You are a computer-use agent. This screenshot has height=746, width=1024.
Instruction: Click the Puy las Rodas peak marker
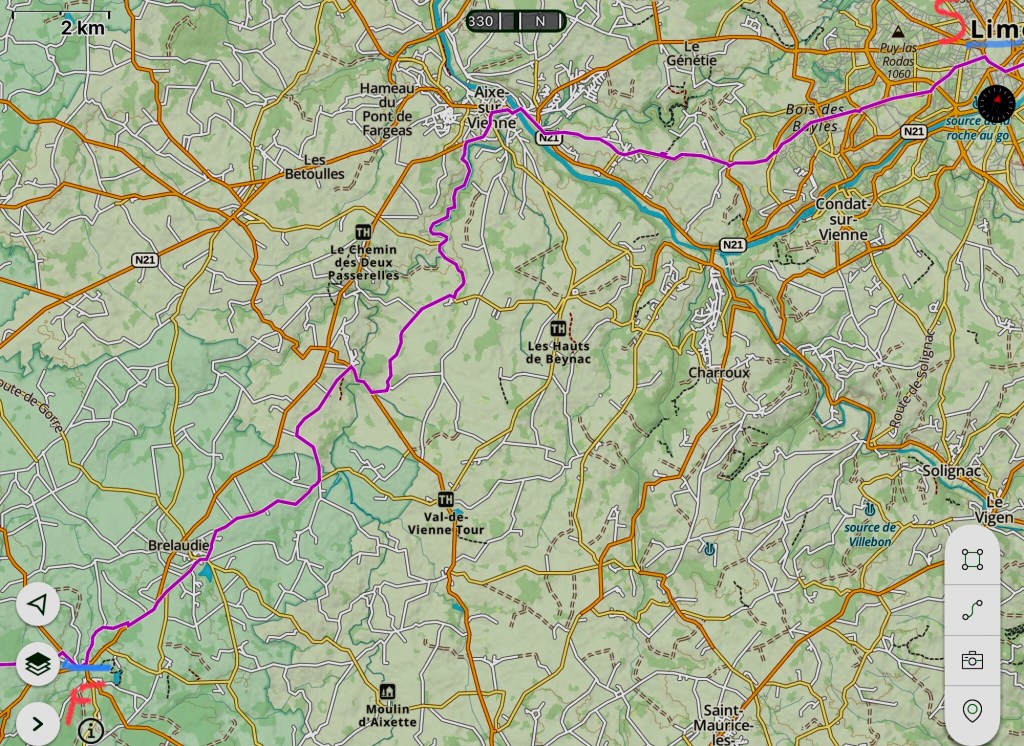(x=899, y=31)
